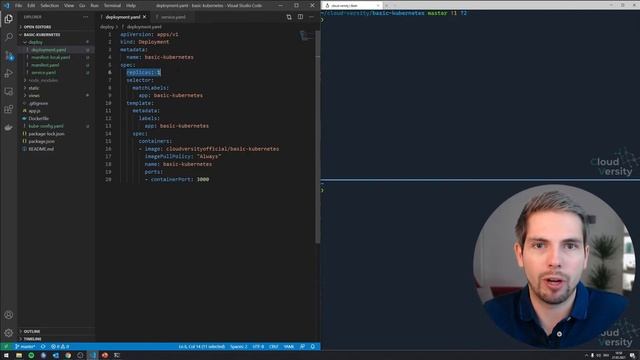Image resolution: width=640 pixels, height=360 pixels.
Task: Click the feedback icon in the status bar
Action: coord(302,347)
